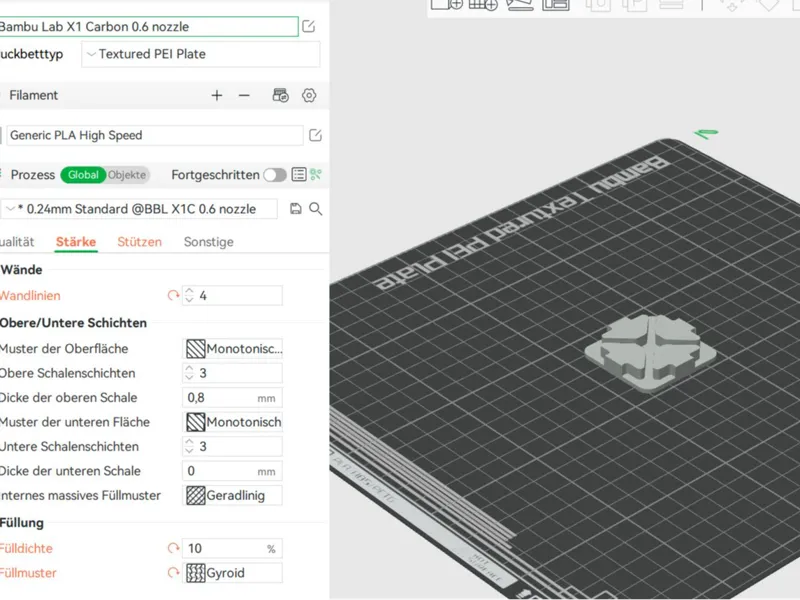Decrease Untere Schalenschichten with down arrow
The image size is (800, 600).
[189, 451]
